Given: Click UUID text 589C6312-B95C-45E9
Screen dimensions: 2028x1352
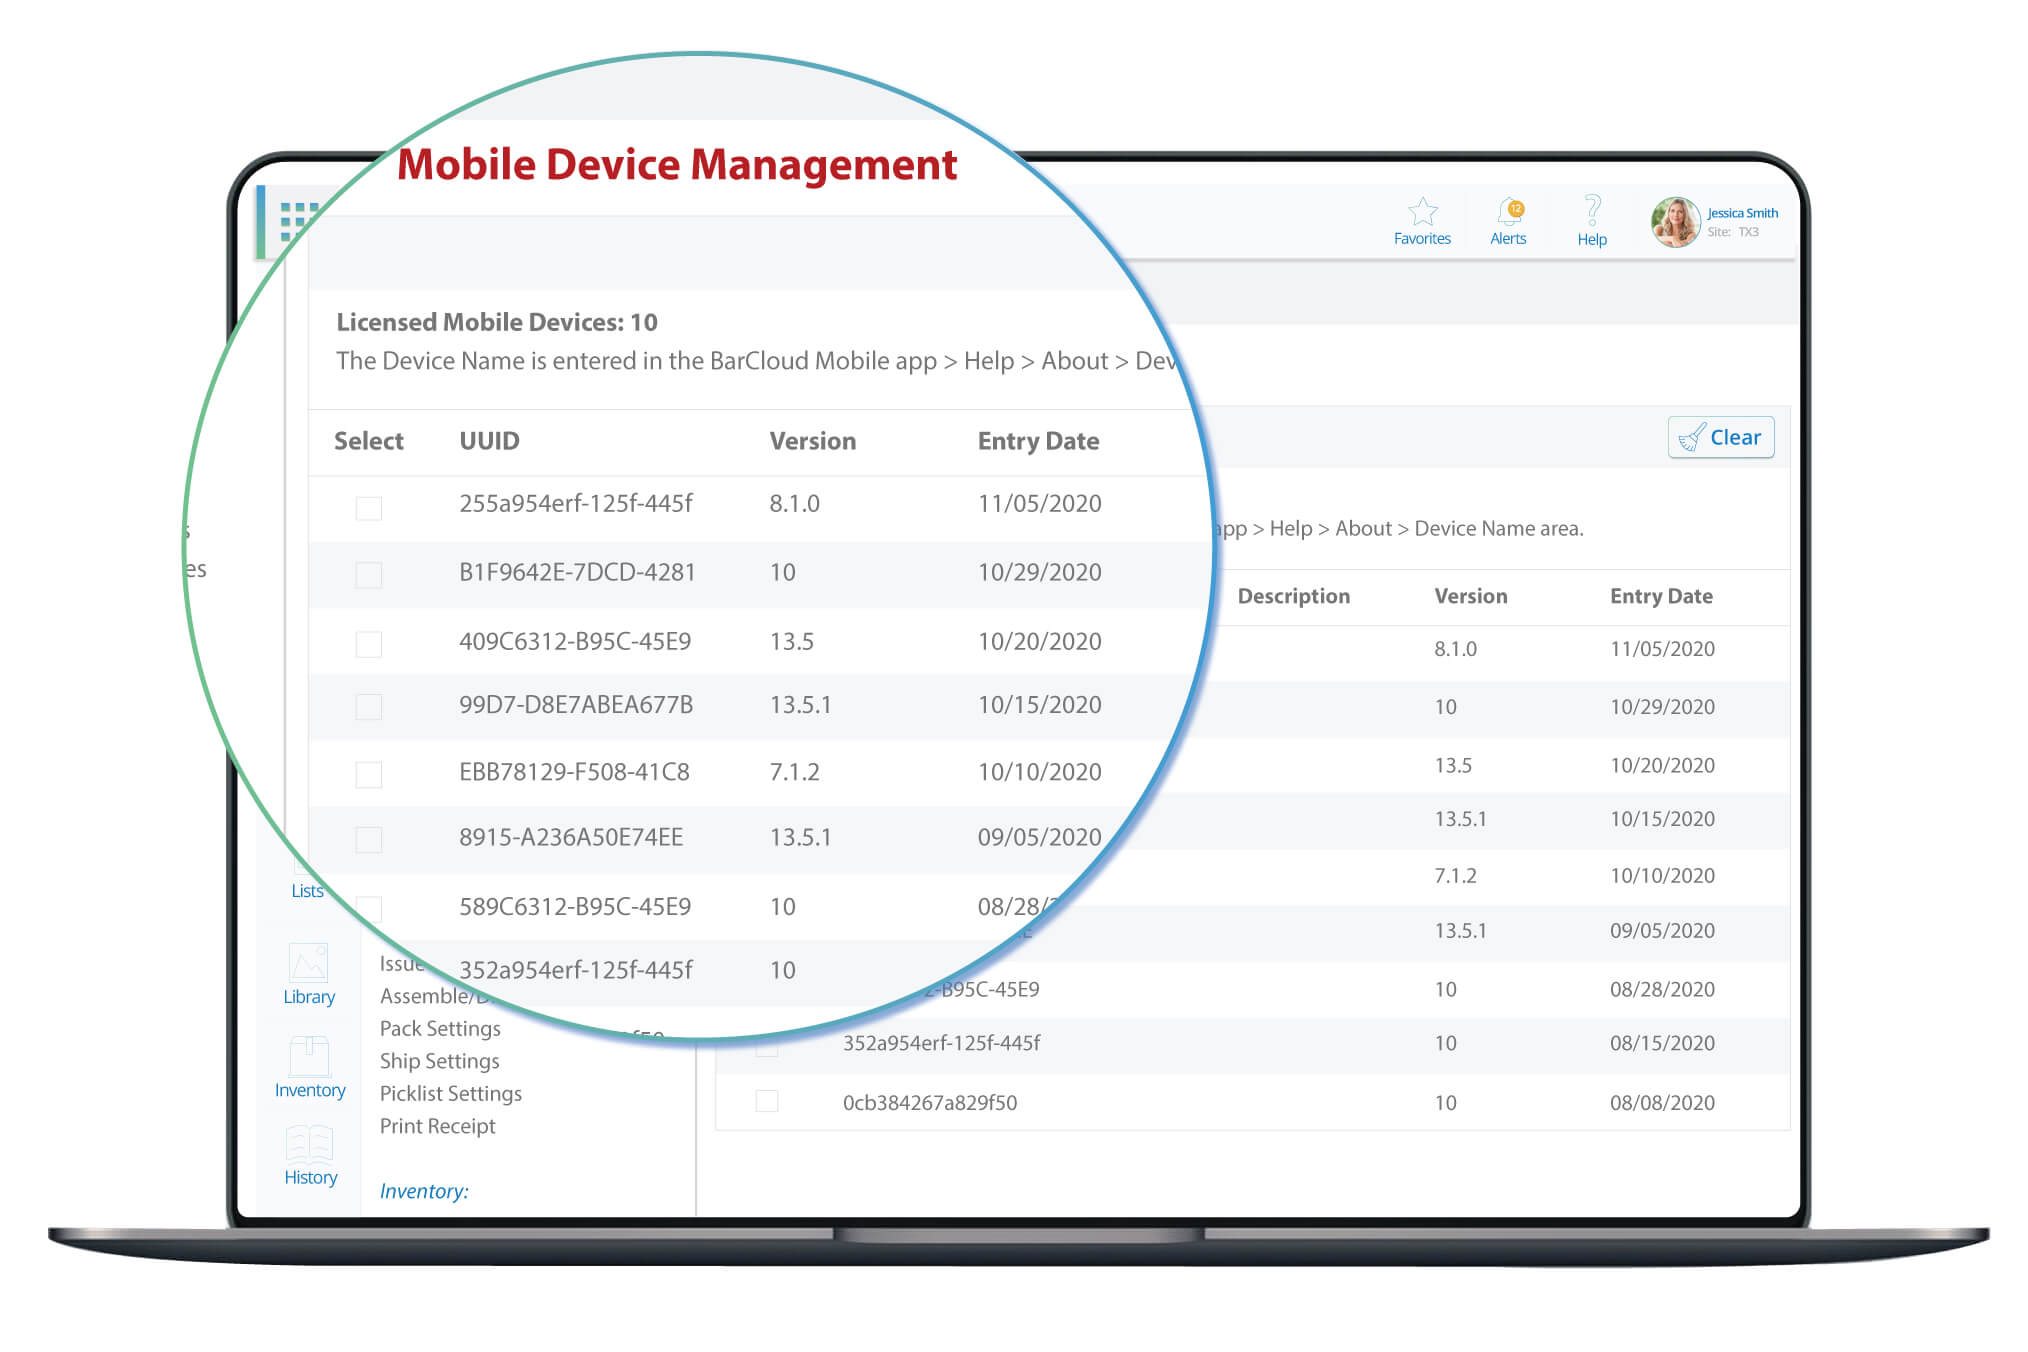Looking at the screenshot, I should coord(575,907).
